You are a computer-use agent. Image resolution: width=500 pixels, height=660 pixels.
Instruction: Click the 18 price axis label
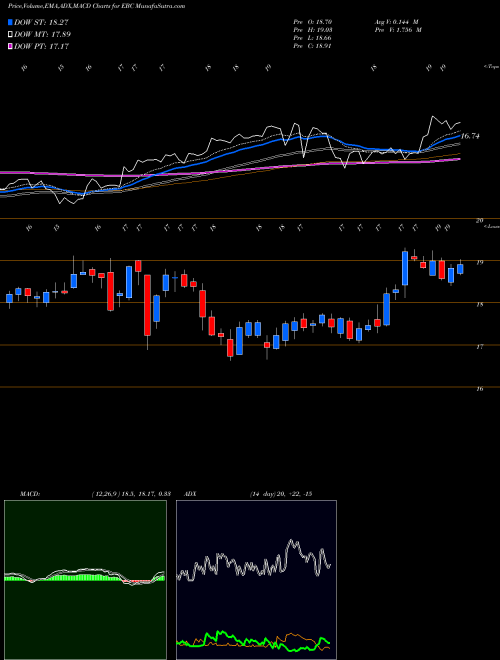point(479,304)
